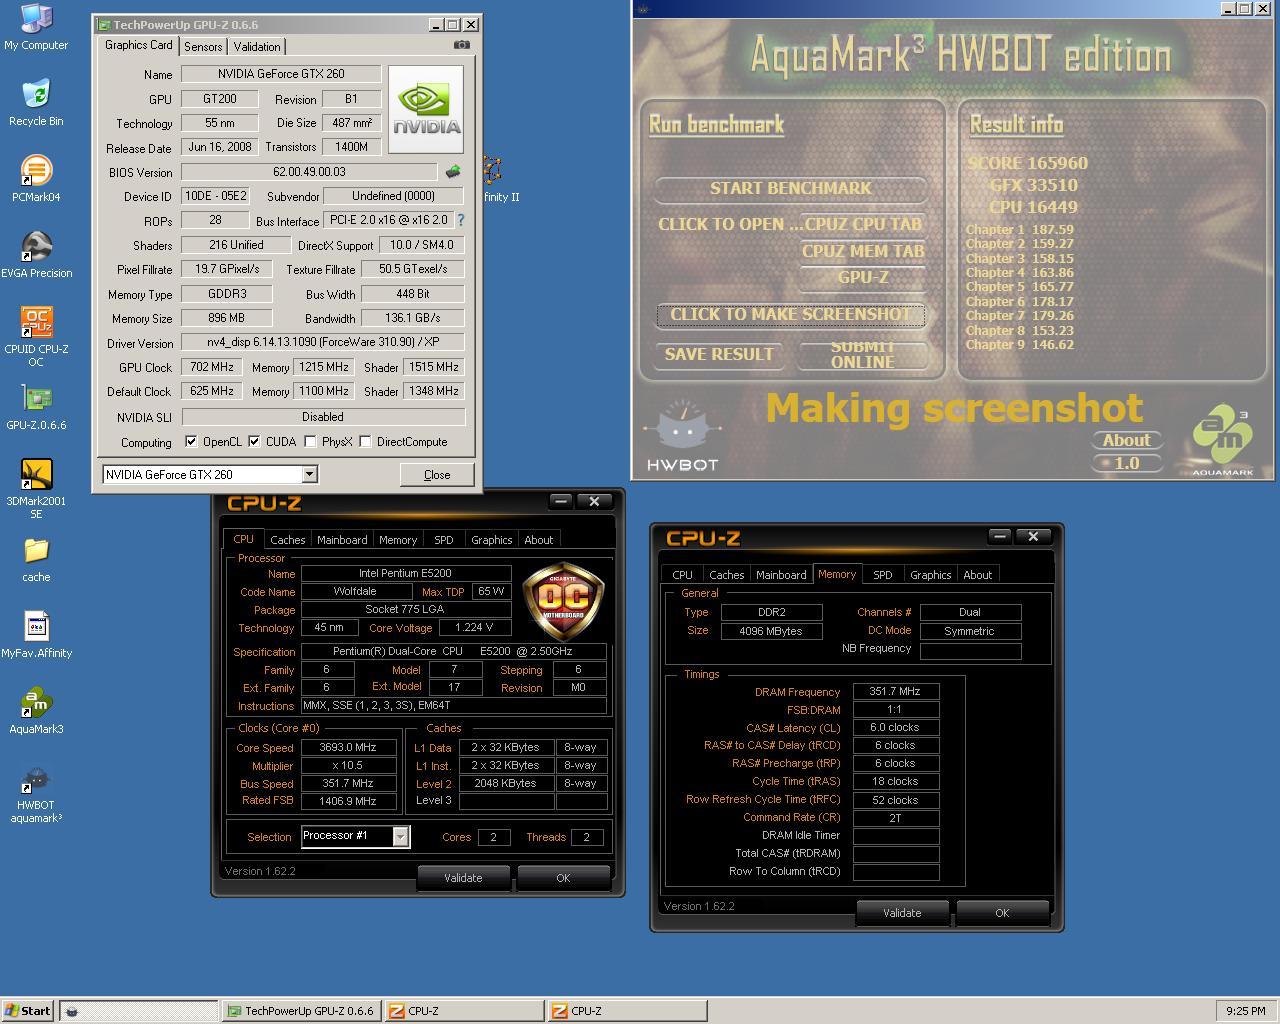Toggle the CUDA checkbox

254,441
